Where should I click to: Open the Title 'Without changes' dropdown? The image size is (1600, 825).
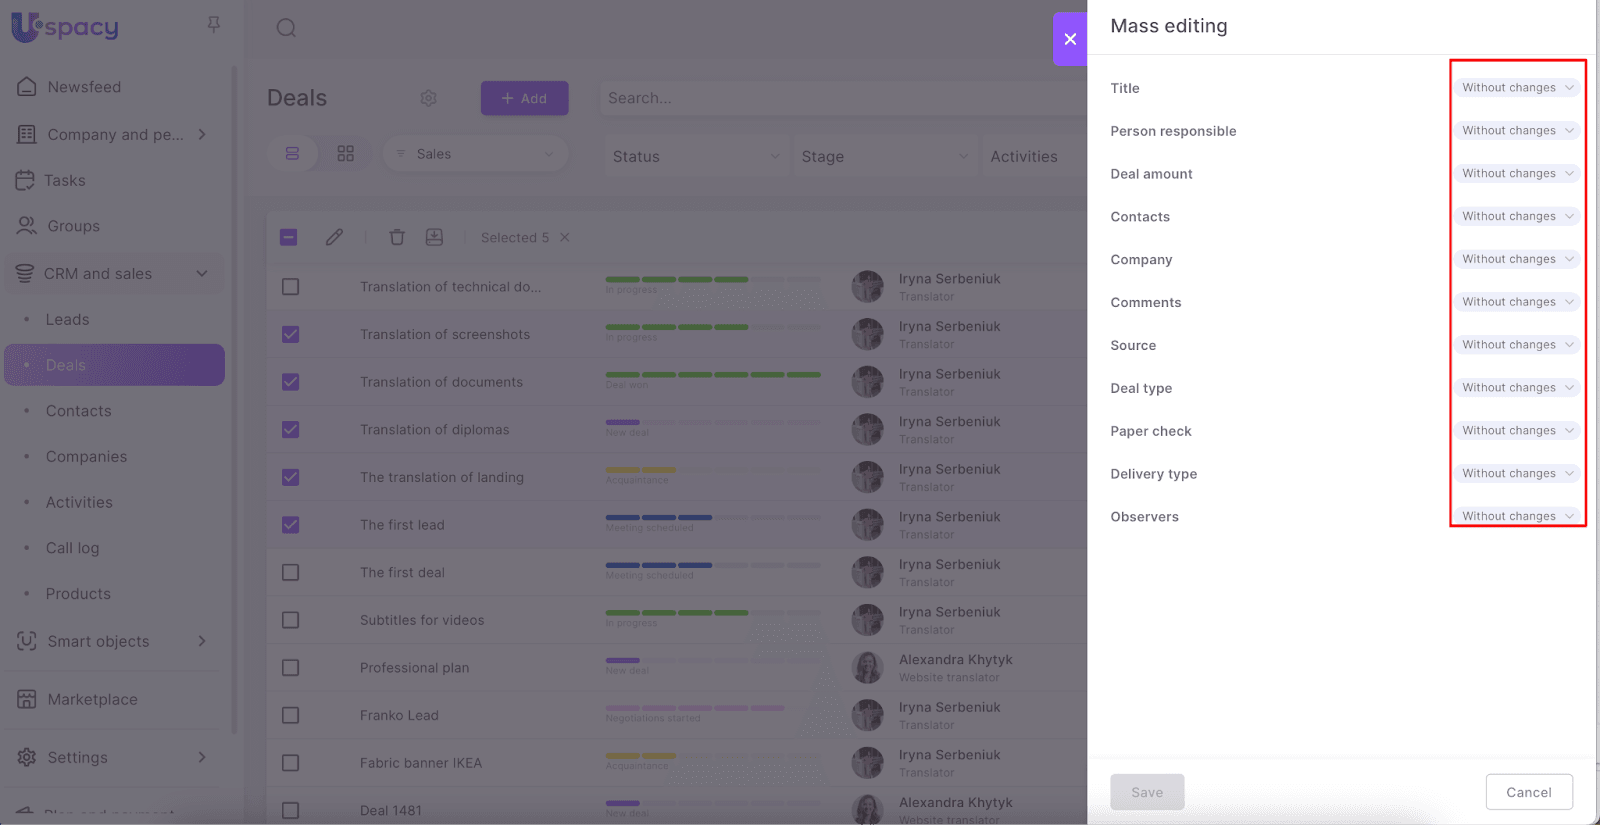[1516, 88]
